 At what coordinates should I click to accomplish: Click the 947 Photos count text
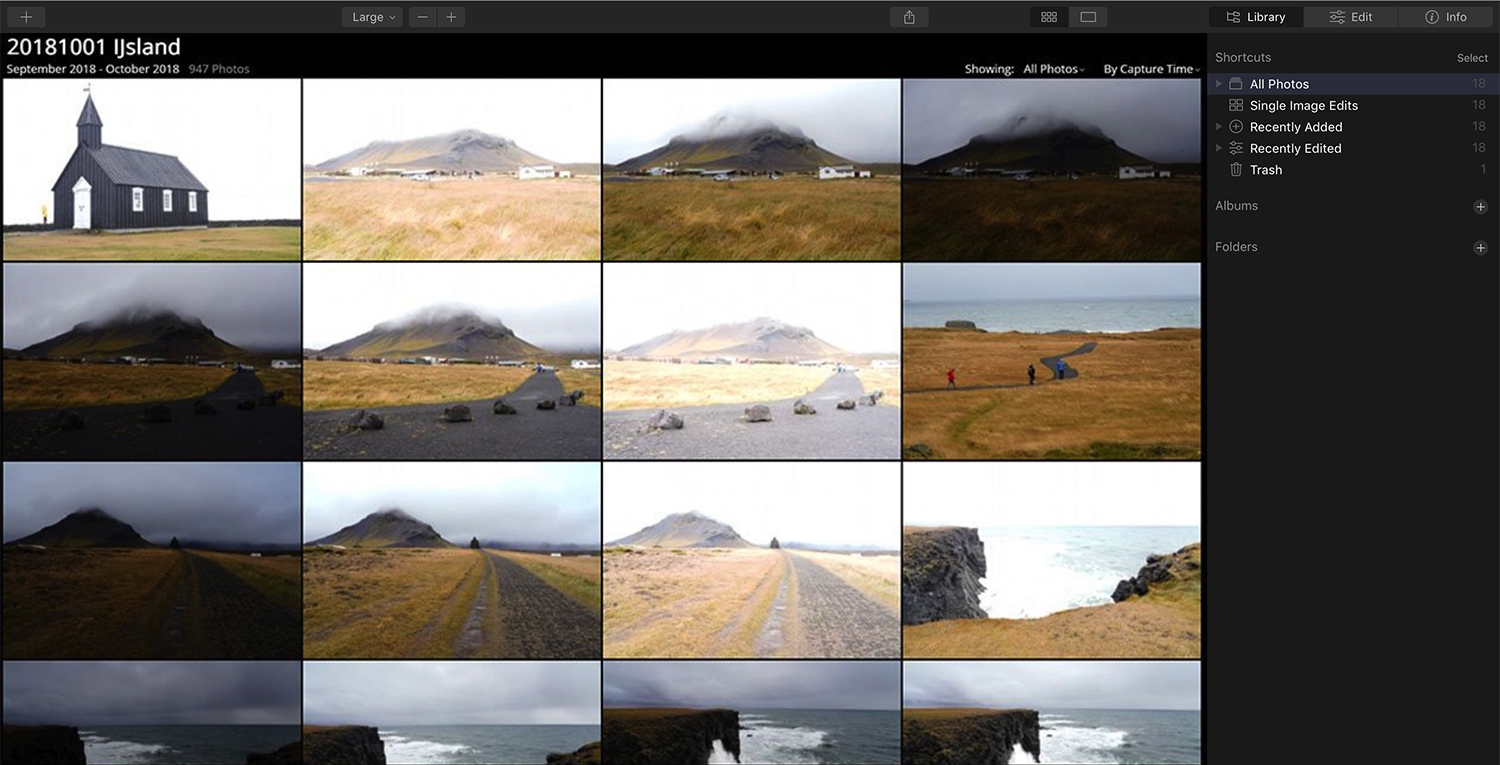(x=219, y=69)
